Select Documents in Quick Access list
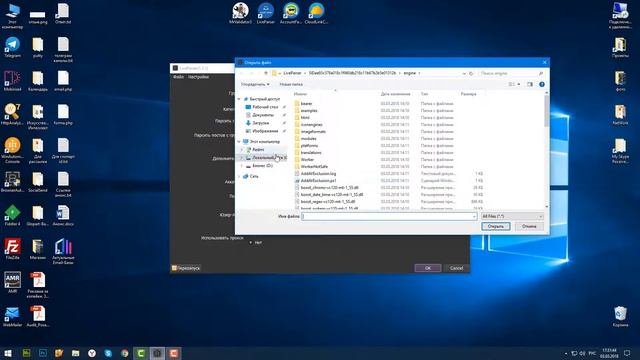Image resolution: width=640 pixels, height=360 pixels. tap(263, 115)
